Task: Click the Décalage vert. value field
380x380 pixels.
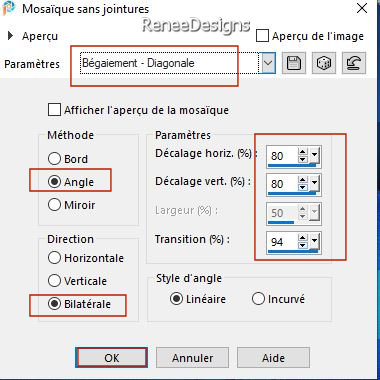Action: point(282,184)
